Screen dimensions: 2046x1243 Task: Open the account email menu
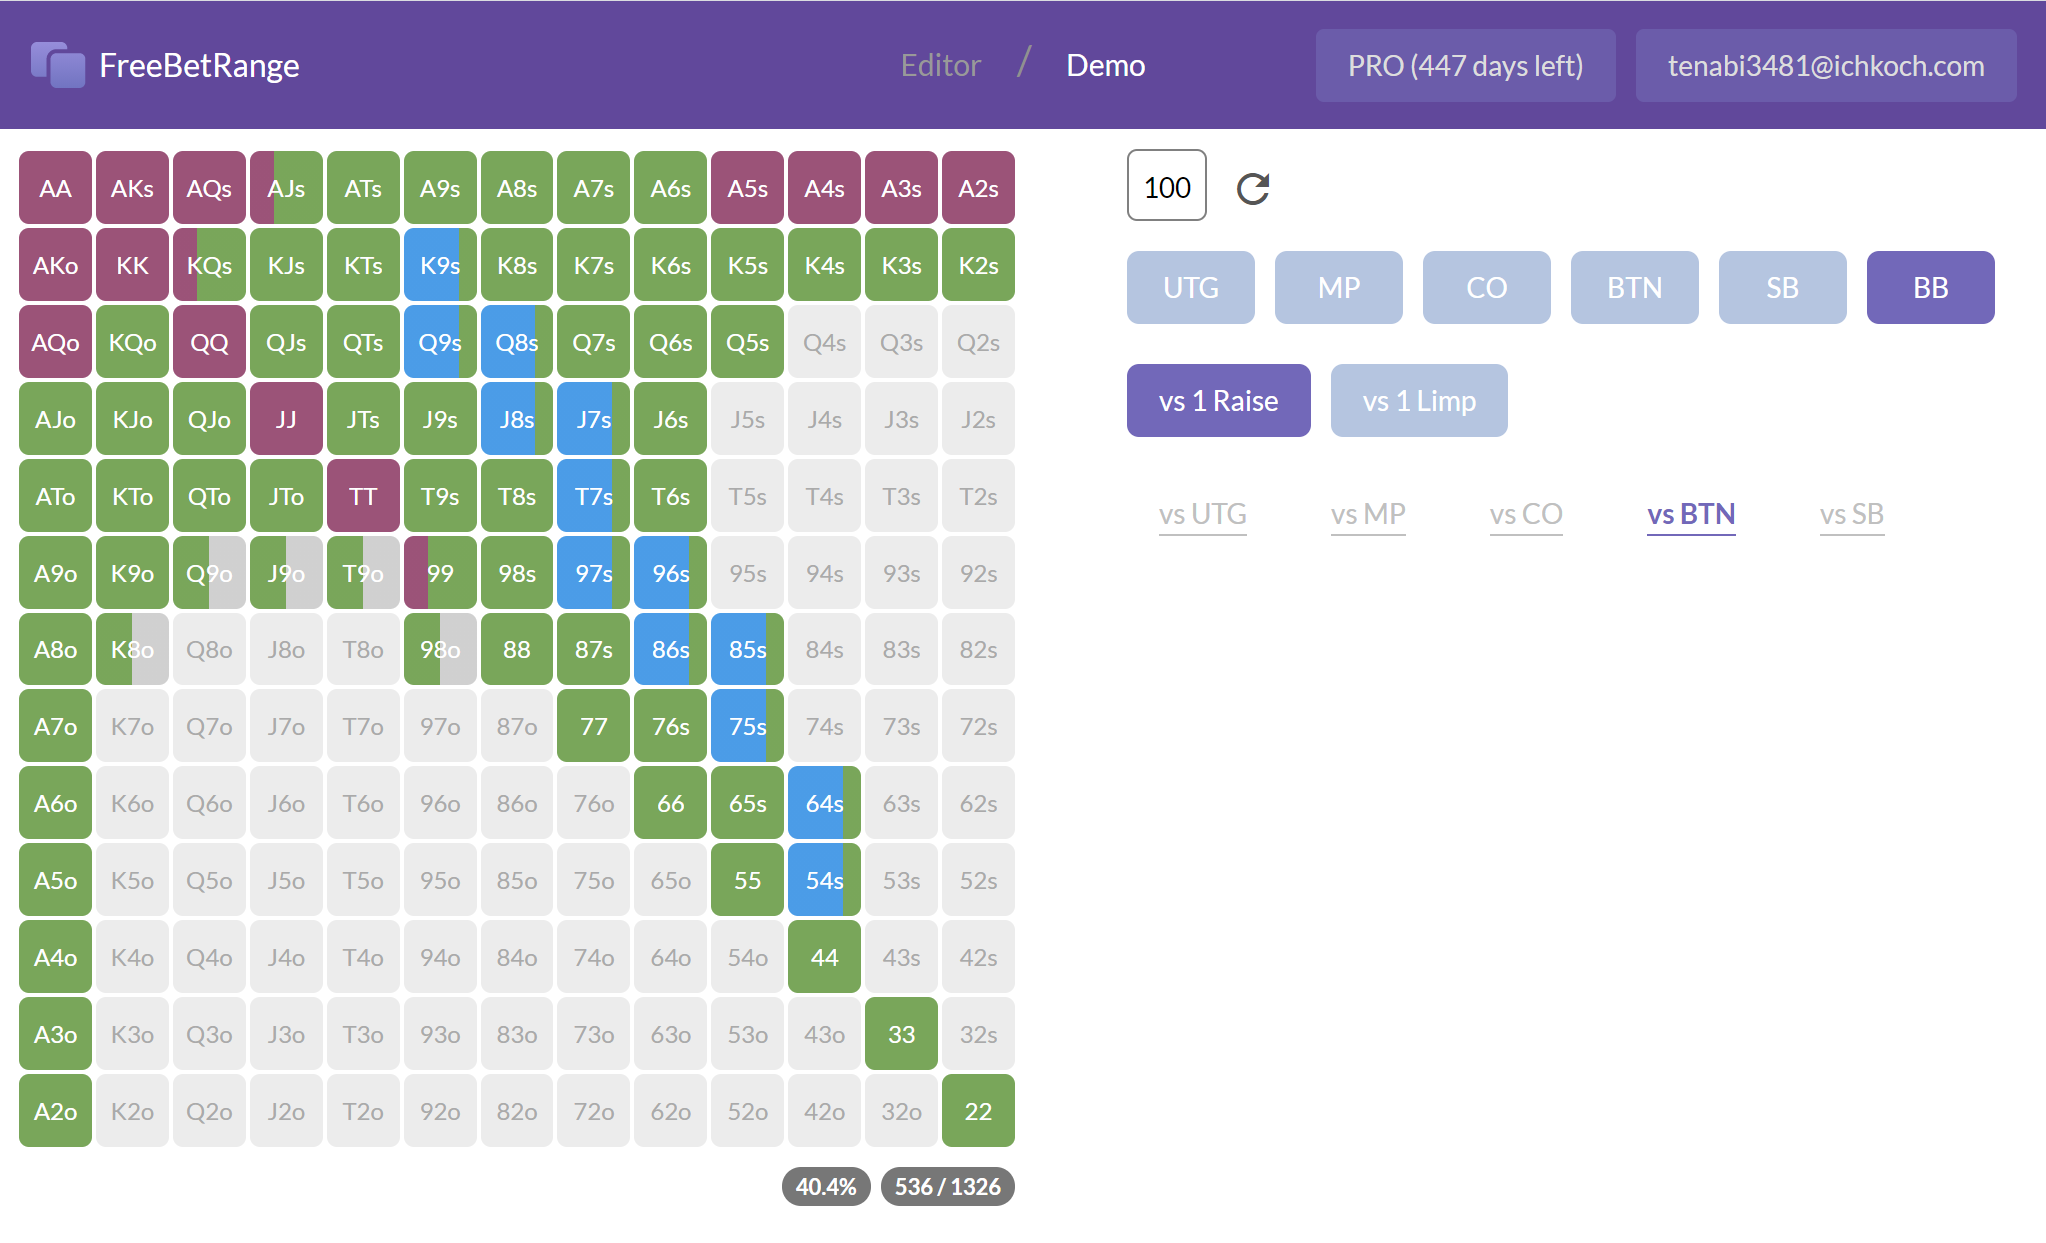(x=1825, y=65)
